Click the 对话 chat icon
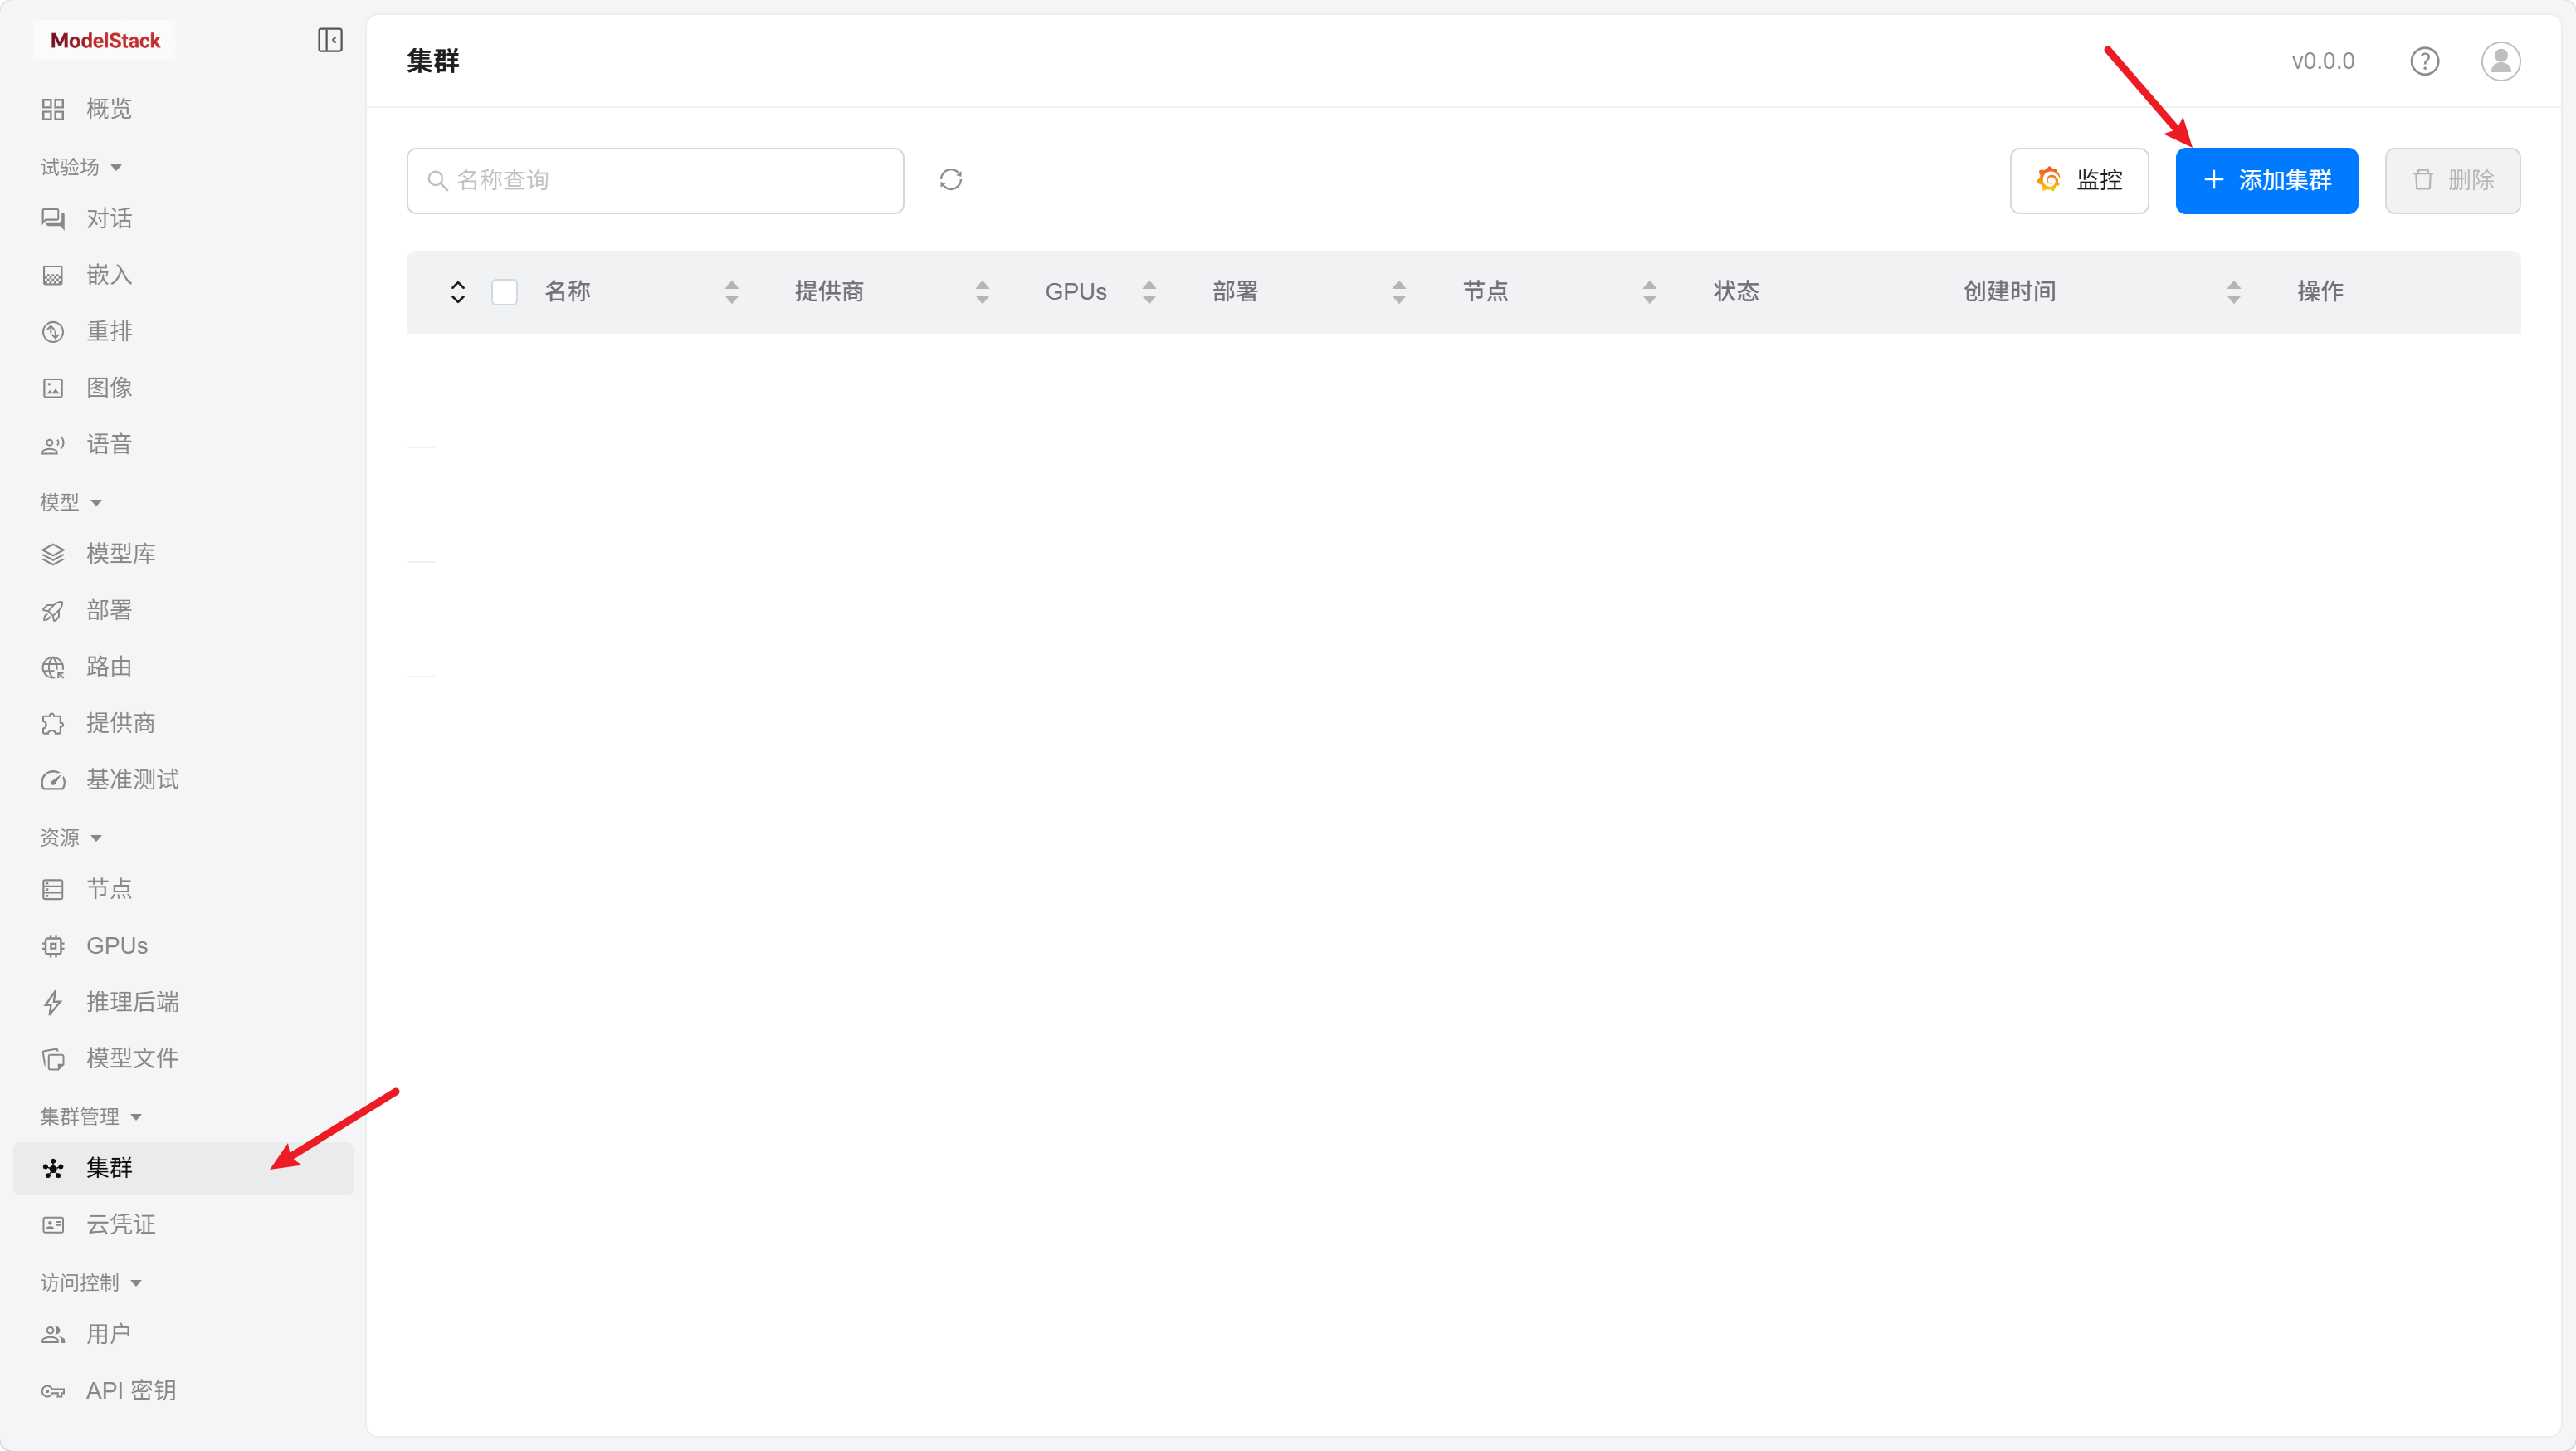The height and width of the screenshot is (1451, 2576). coord(53,219)
